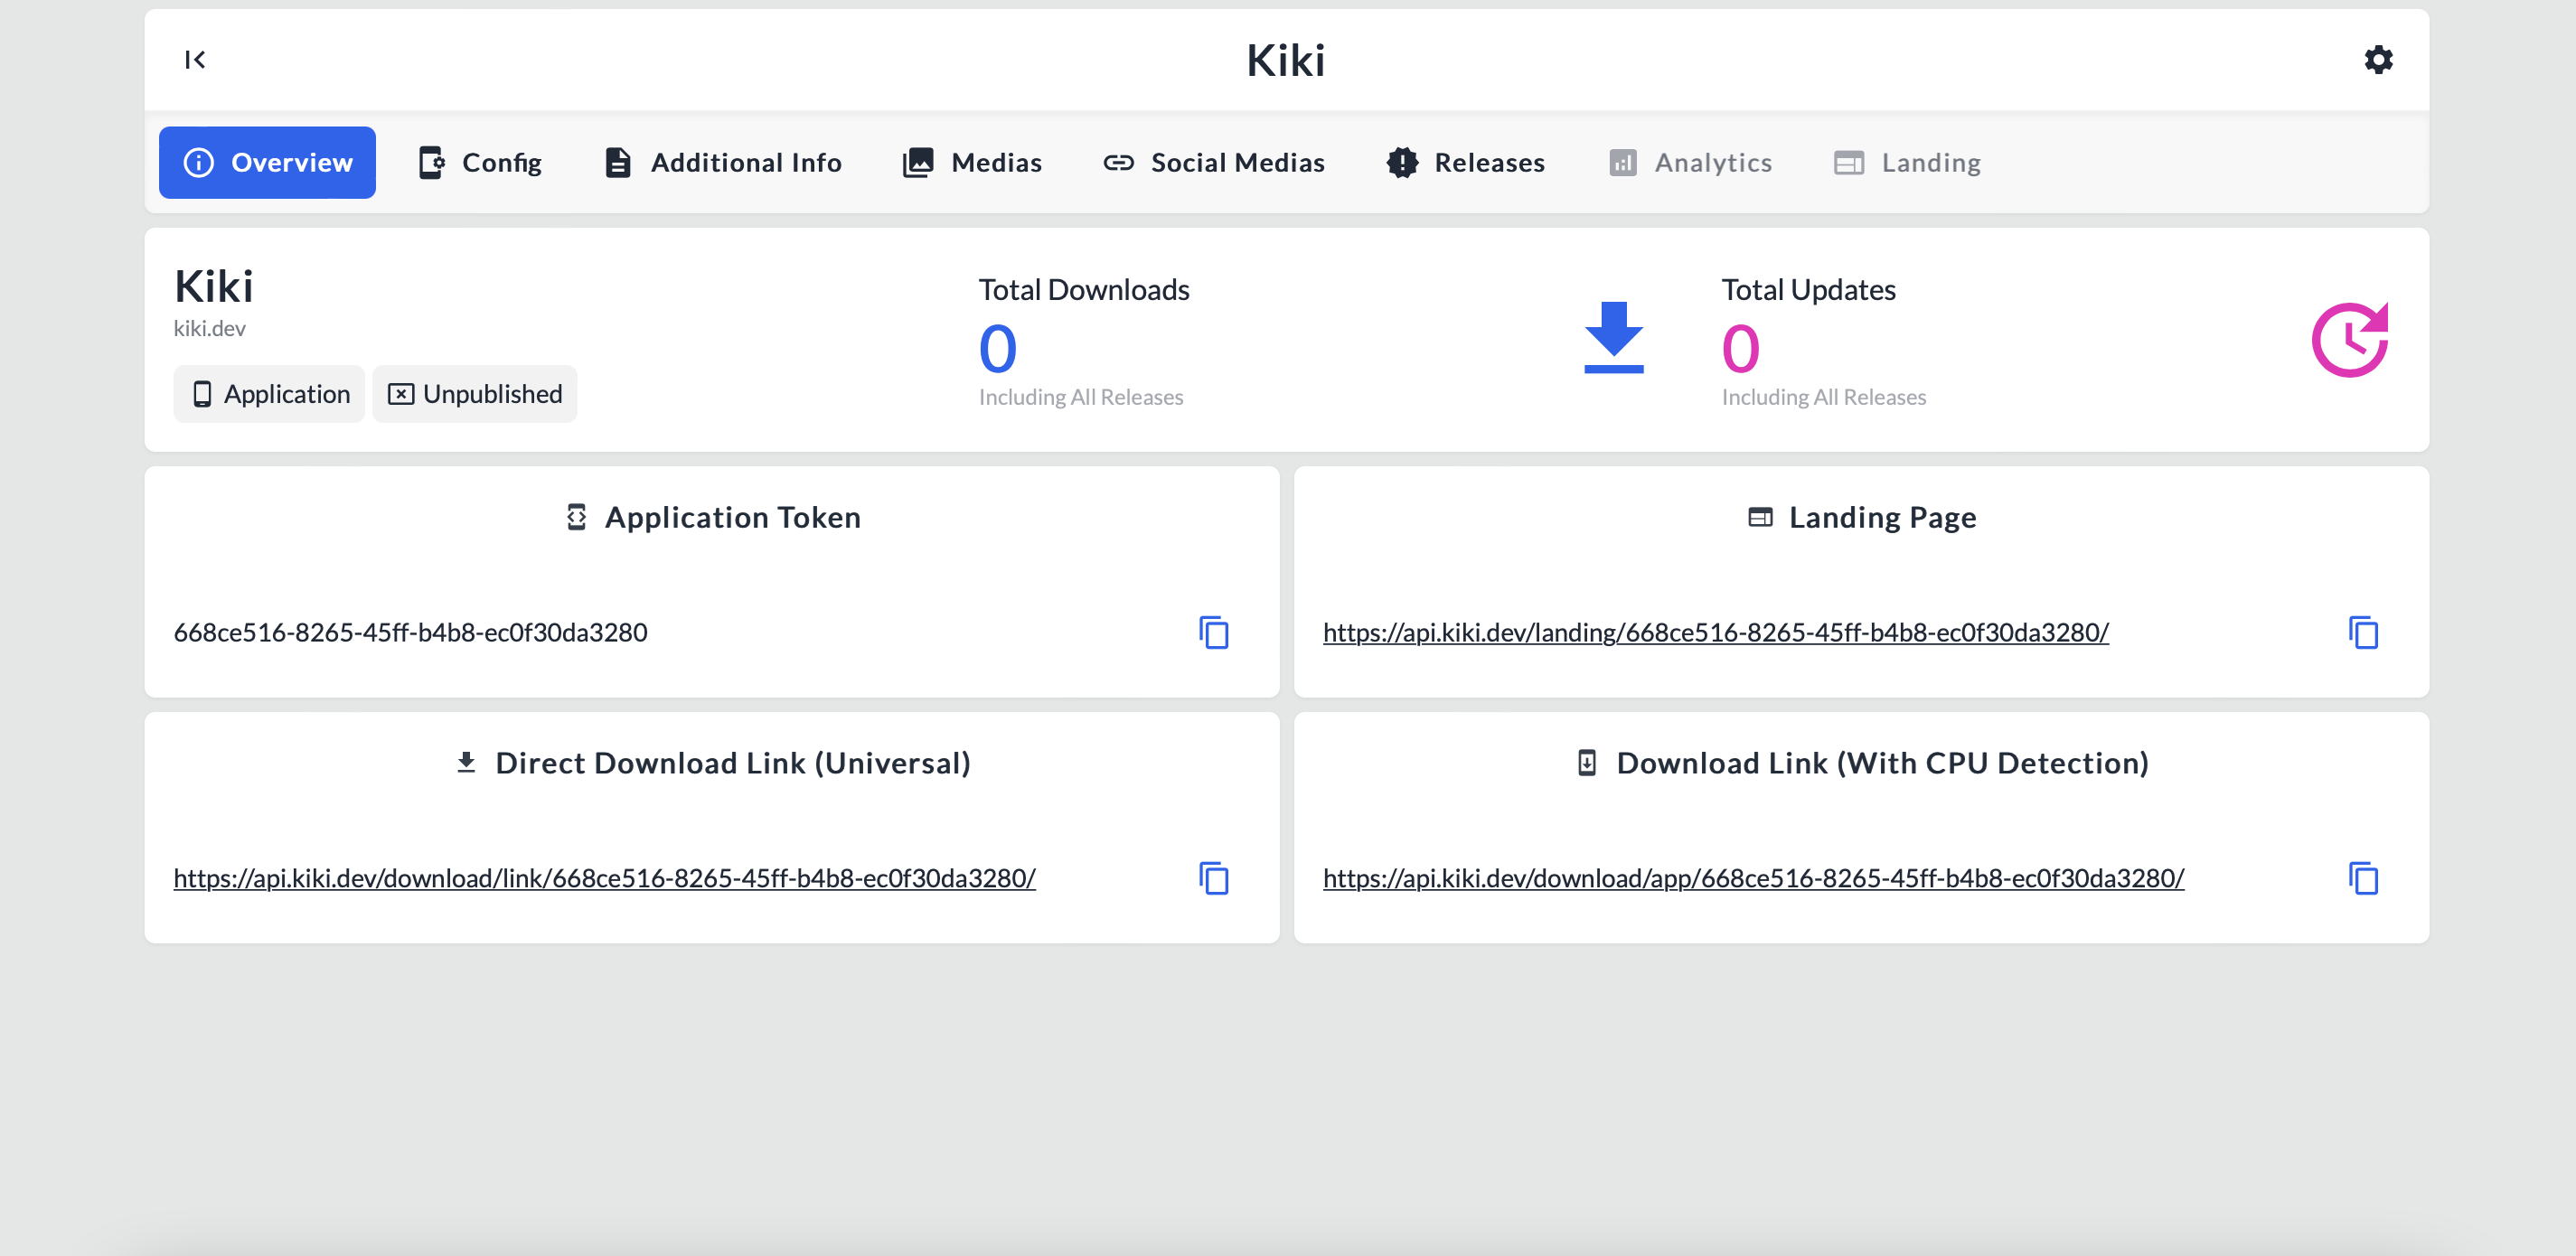Follow the download/link universal URL

604,878
